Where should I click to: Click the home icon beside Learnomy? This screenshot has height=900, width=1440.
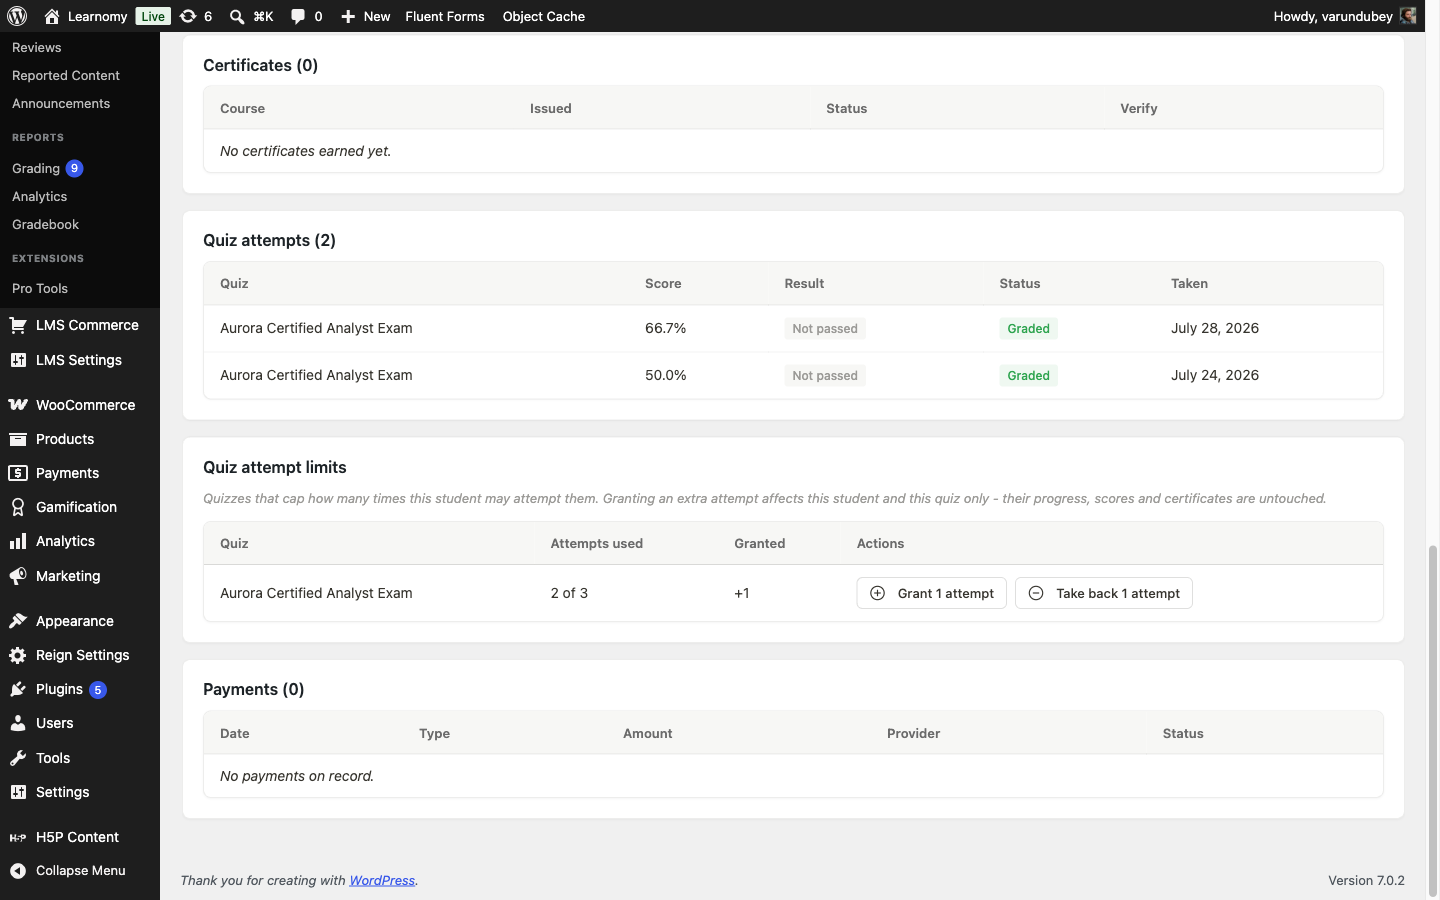coord(52,16)
